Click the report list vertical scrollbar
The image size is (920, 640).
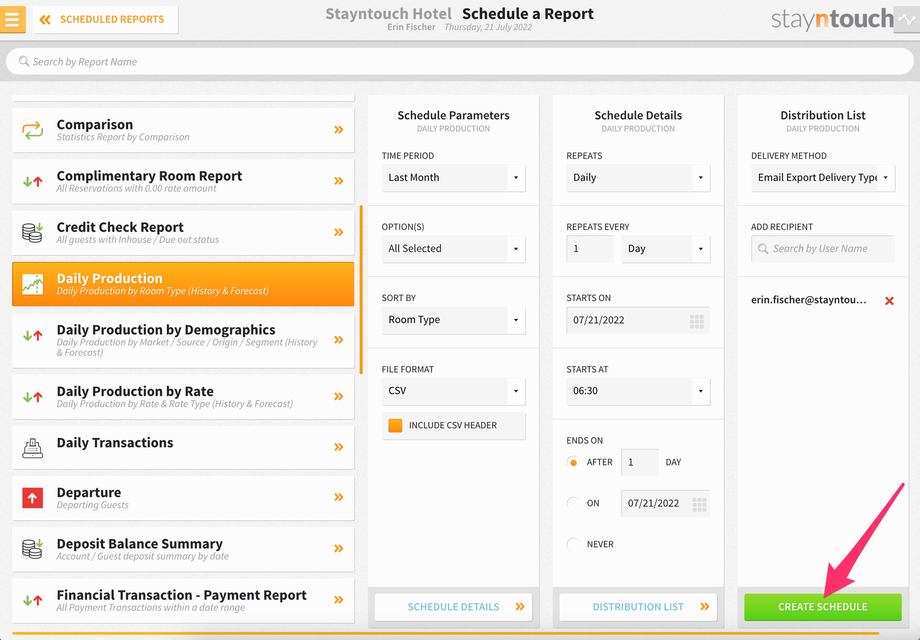click(x=361, y=290)
